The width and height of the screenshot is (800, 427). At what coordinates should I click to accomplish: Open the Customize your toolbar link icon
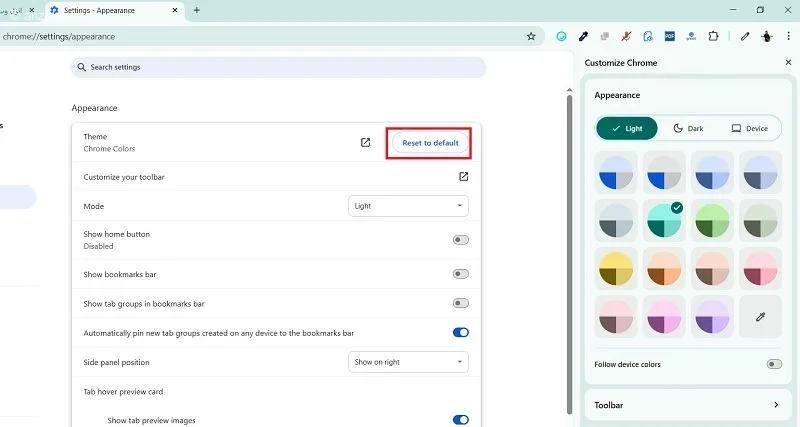(463, 177)
